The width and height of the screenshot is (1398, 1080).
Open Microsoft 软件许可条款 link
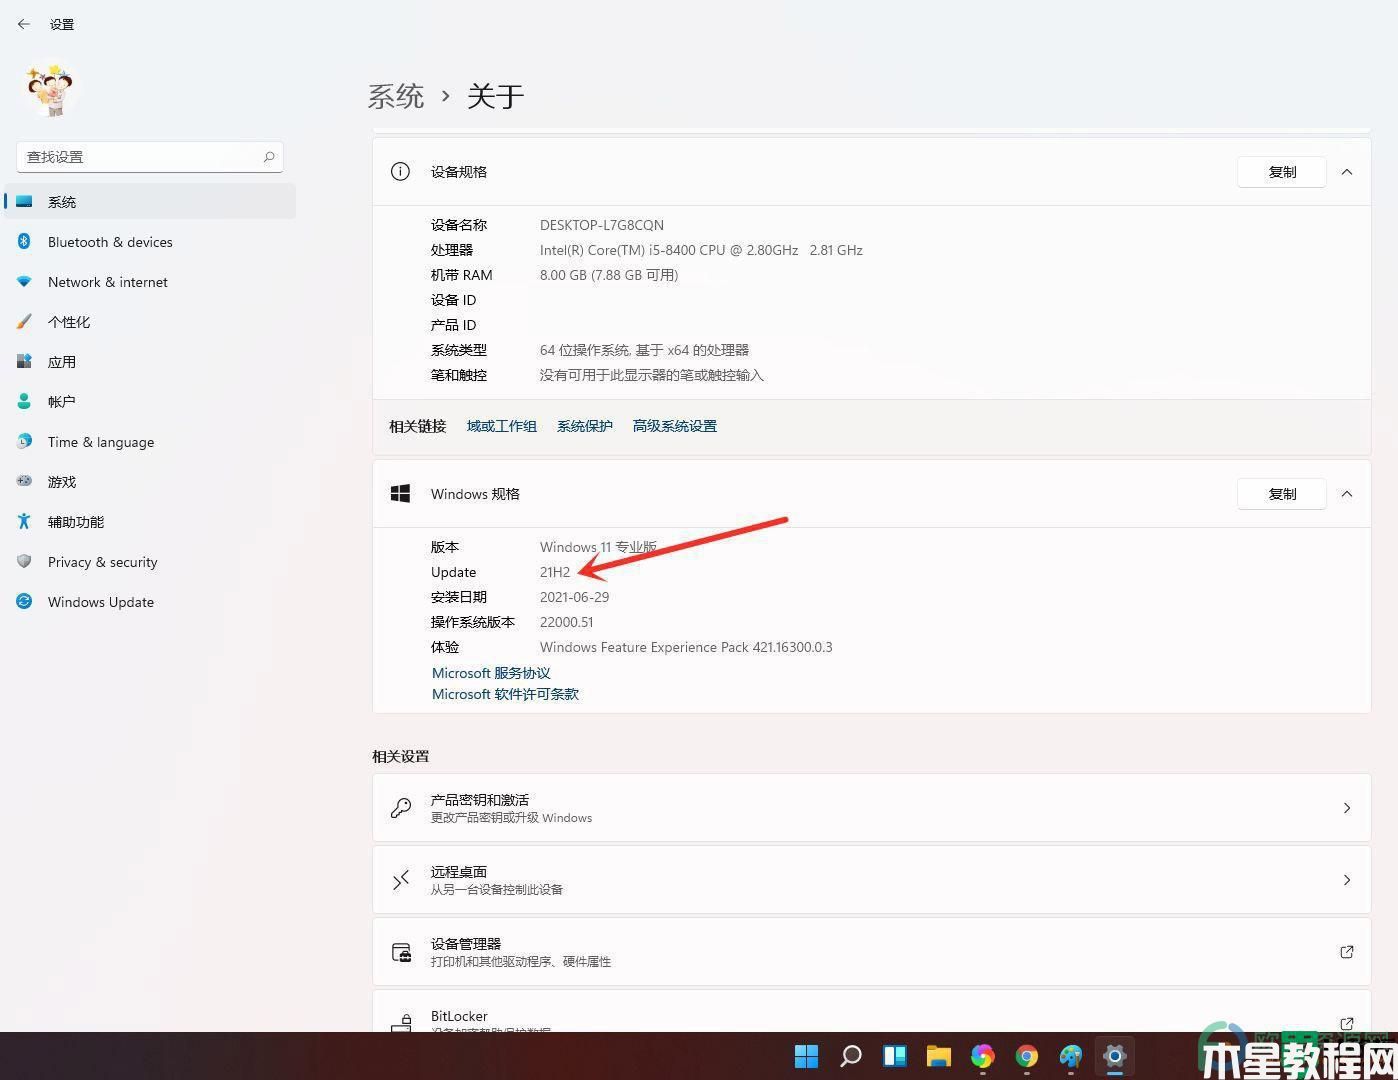pyautogui.click(x=505, y=694)
